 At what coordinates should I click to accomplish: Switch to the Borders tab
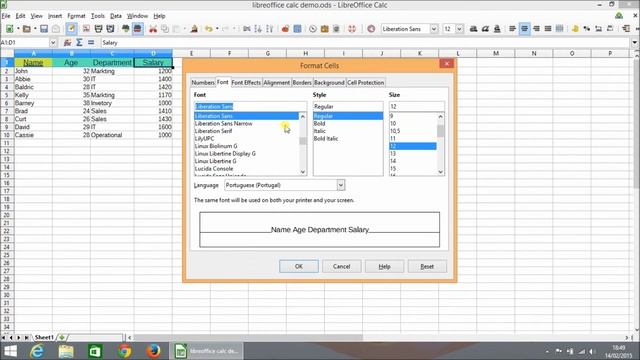pos(302,82)
